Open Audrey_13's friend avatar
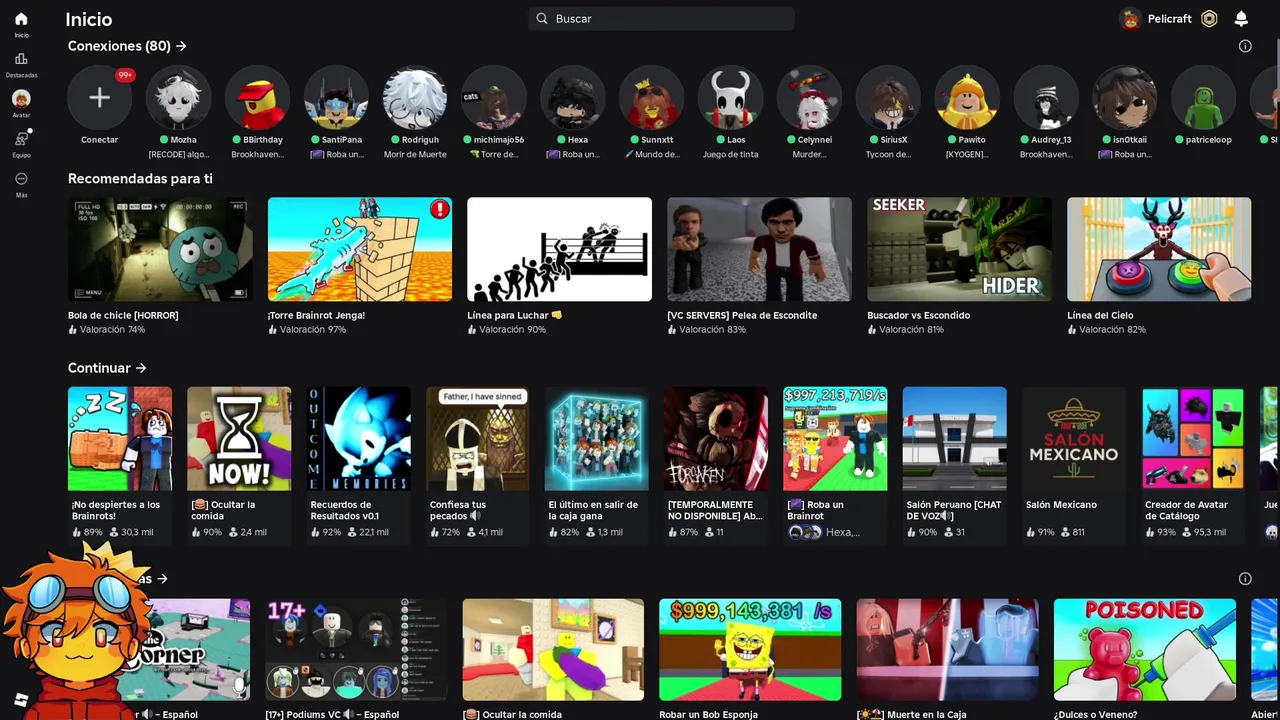 pyautogui.click(x=1046, y=97)
